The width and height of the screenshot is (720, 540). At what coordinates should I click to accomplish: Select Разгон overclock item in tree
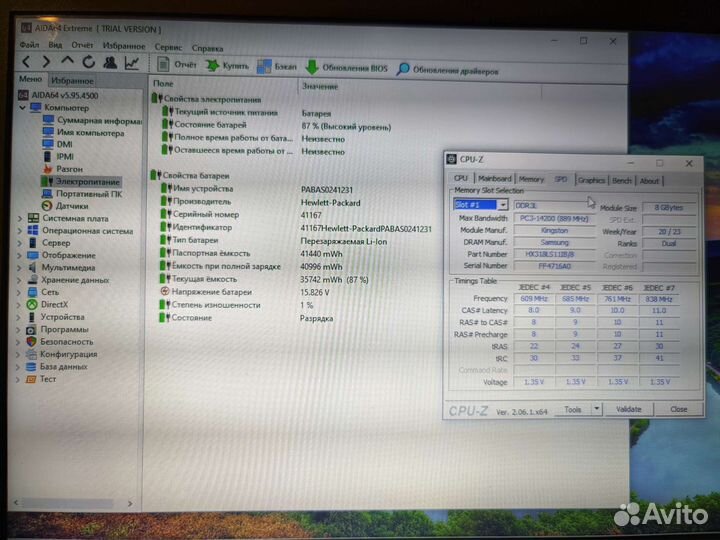coord(69,169)
